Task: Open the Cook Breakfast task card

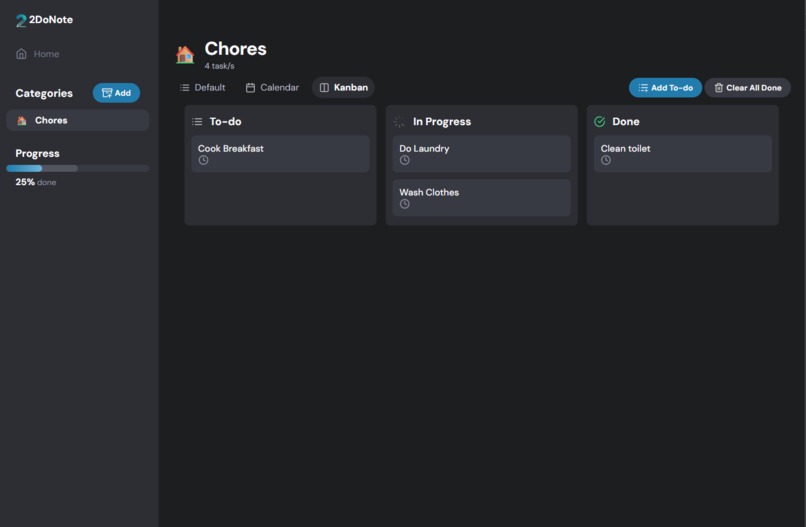Action: 280,154
